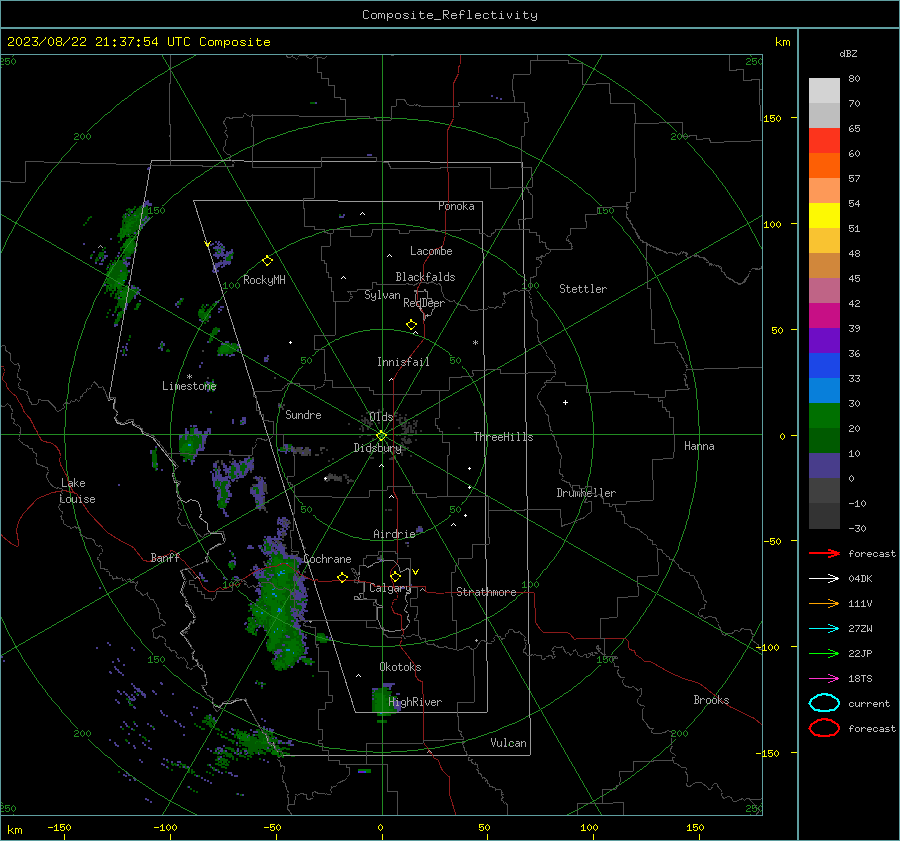900x841 pixels.
Task: Click the red forecast arrow in legend
Action: click(x=824, y=553)
